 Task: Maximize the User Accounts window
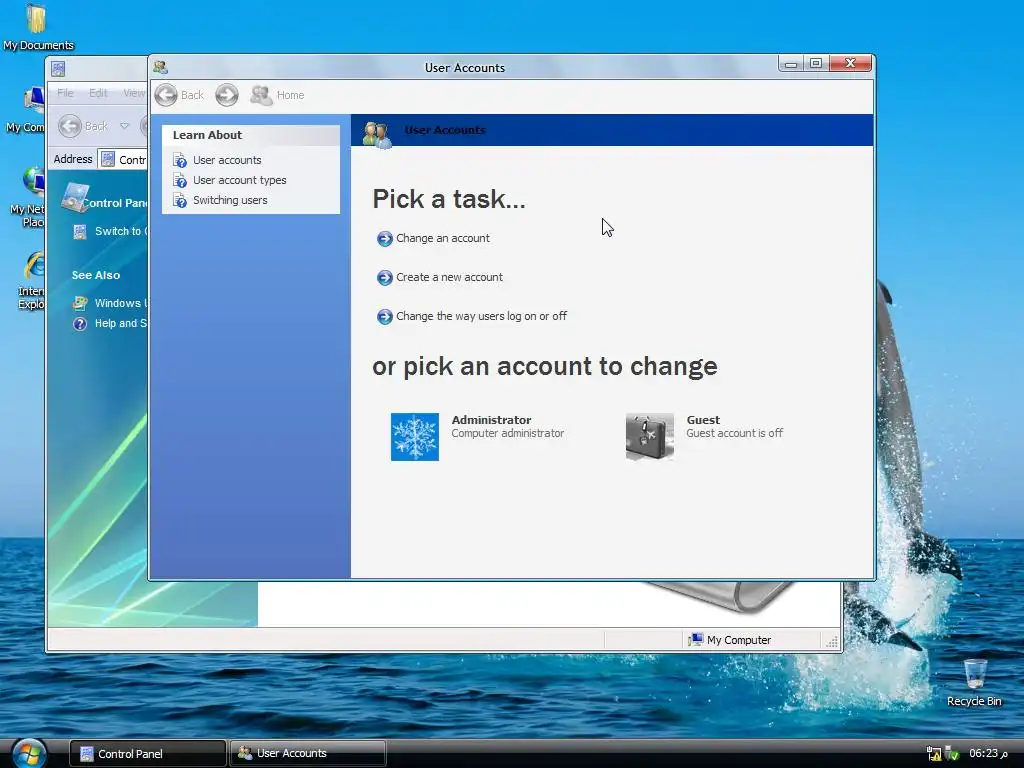[x=816, y=63]
